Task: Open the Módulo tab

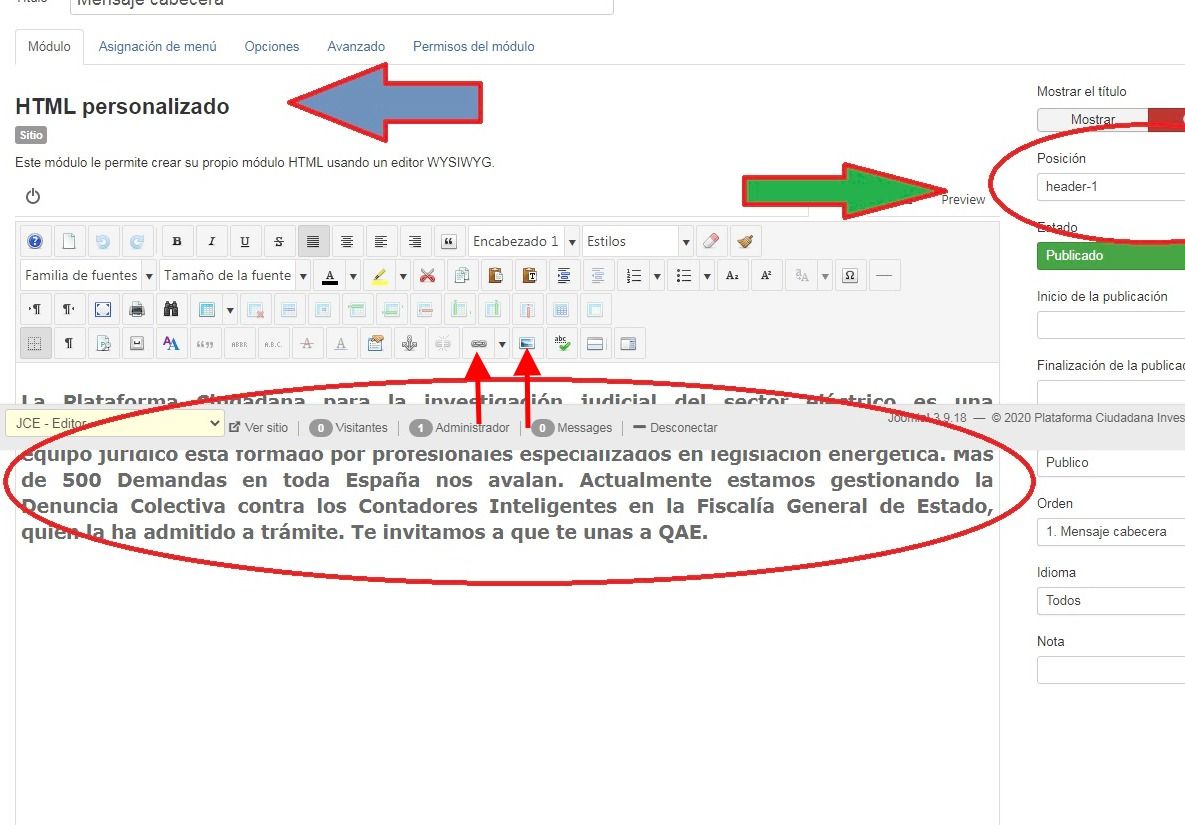Action: [49, 47]
